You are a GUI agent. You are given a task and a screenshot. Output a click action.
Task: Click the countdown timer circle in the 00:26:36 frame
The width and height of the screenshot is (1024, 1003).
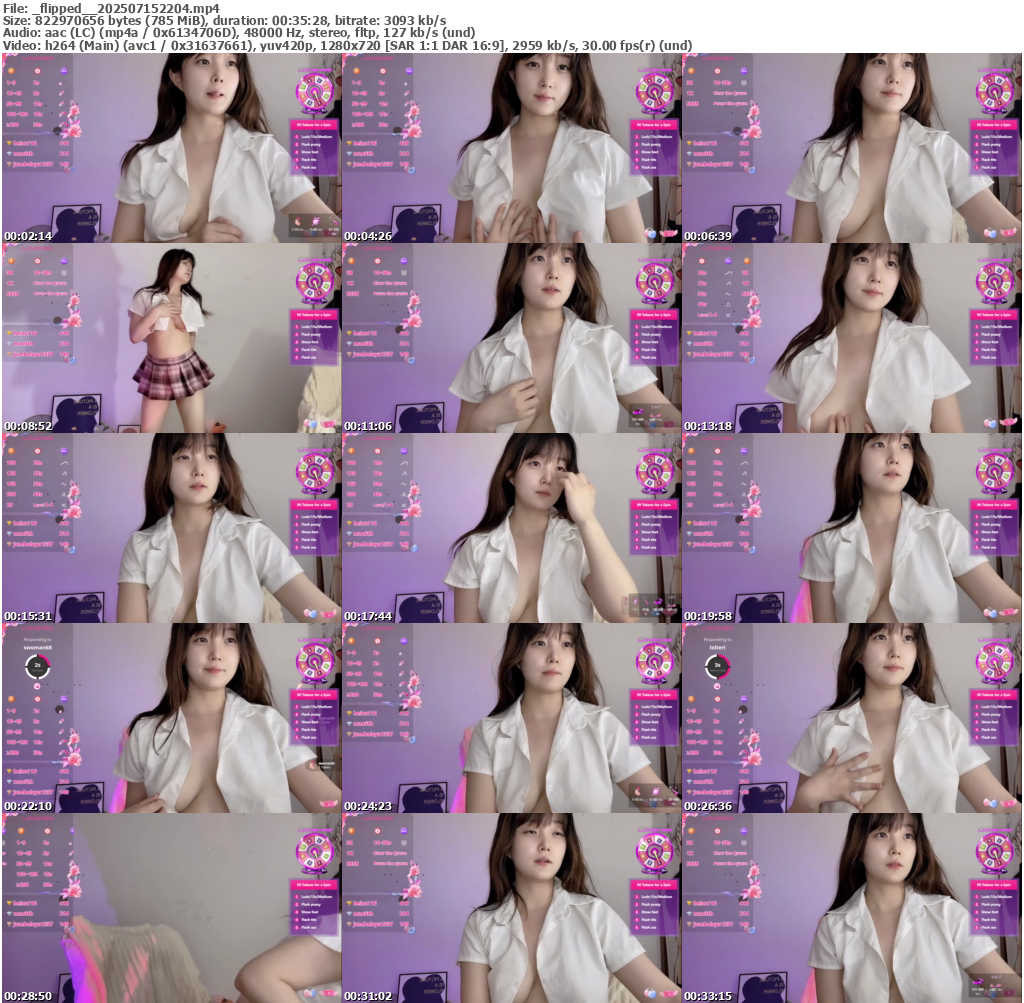click(717, 666)
